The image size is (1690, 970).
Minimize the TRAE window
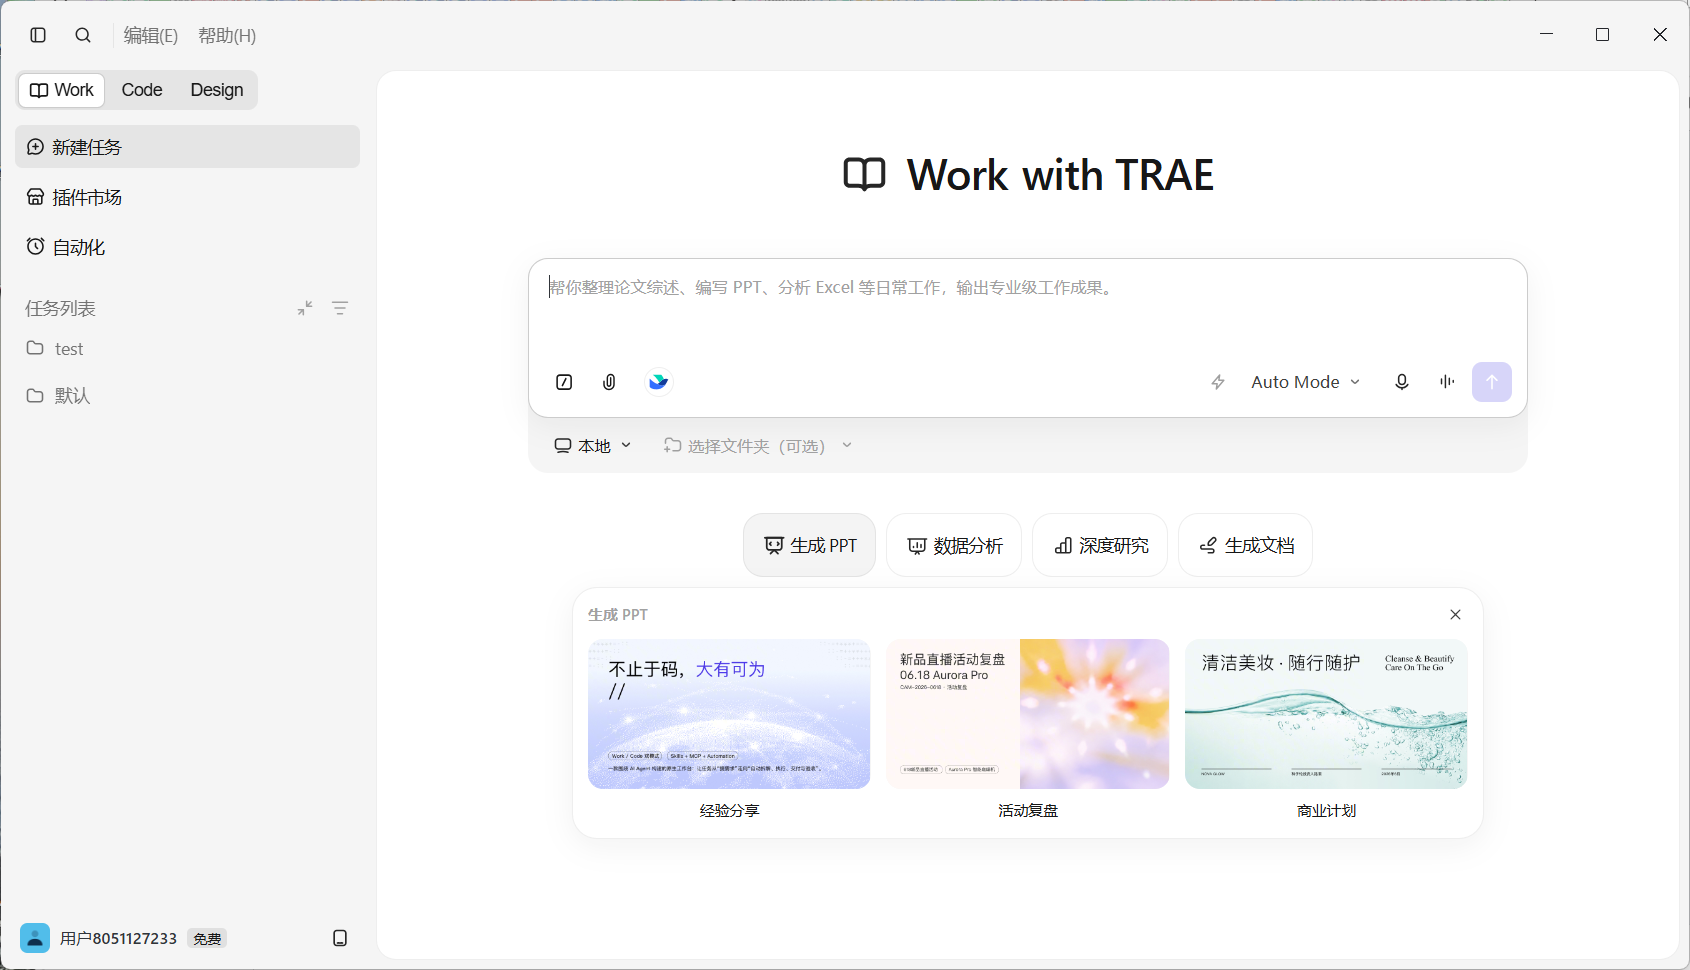[x=1546, y=35]
